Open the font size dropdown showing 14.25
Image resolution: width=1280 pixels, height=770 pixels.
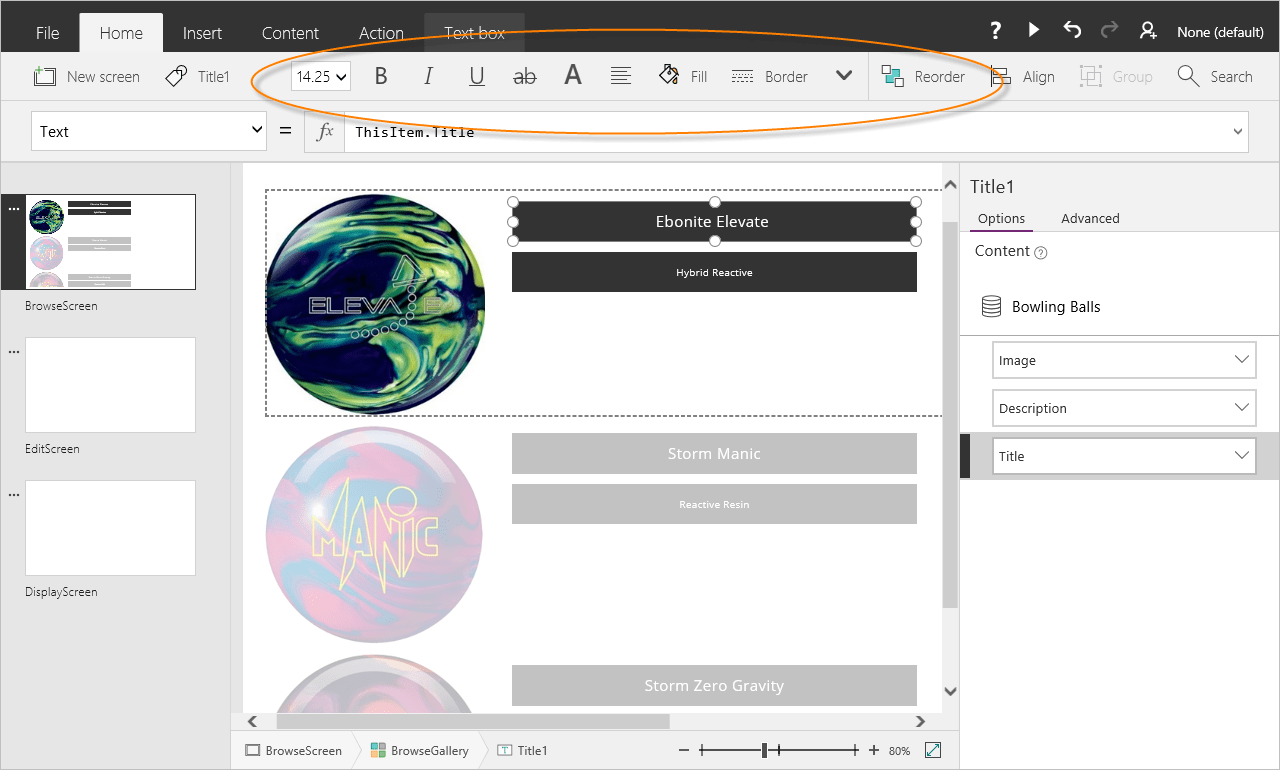pos(320,75)
